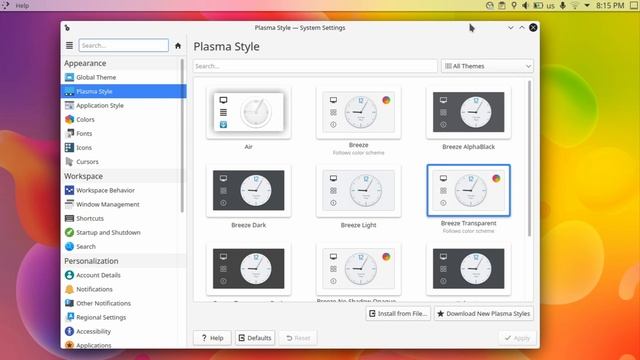Expand hidden system tray icons arrow

(587, 5)
